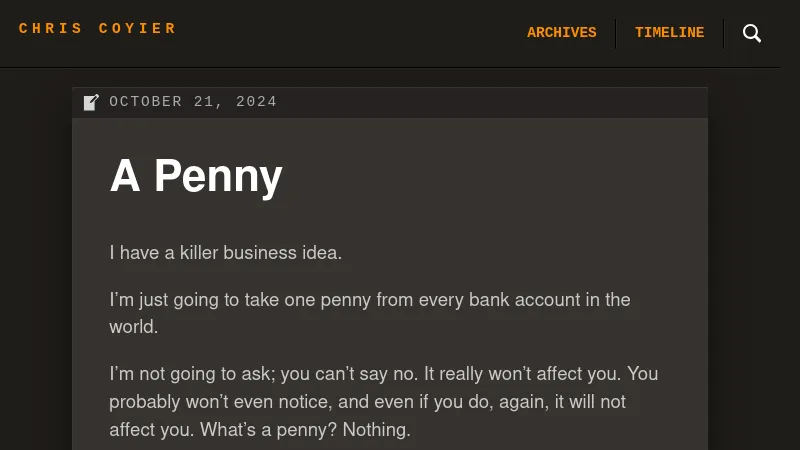The height and width of the screenshot is (450, 800).
Task: Click the word world on its own line
Action: tap(134, 327)
